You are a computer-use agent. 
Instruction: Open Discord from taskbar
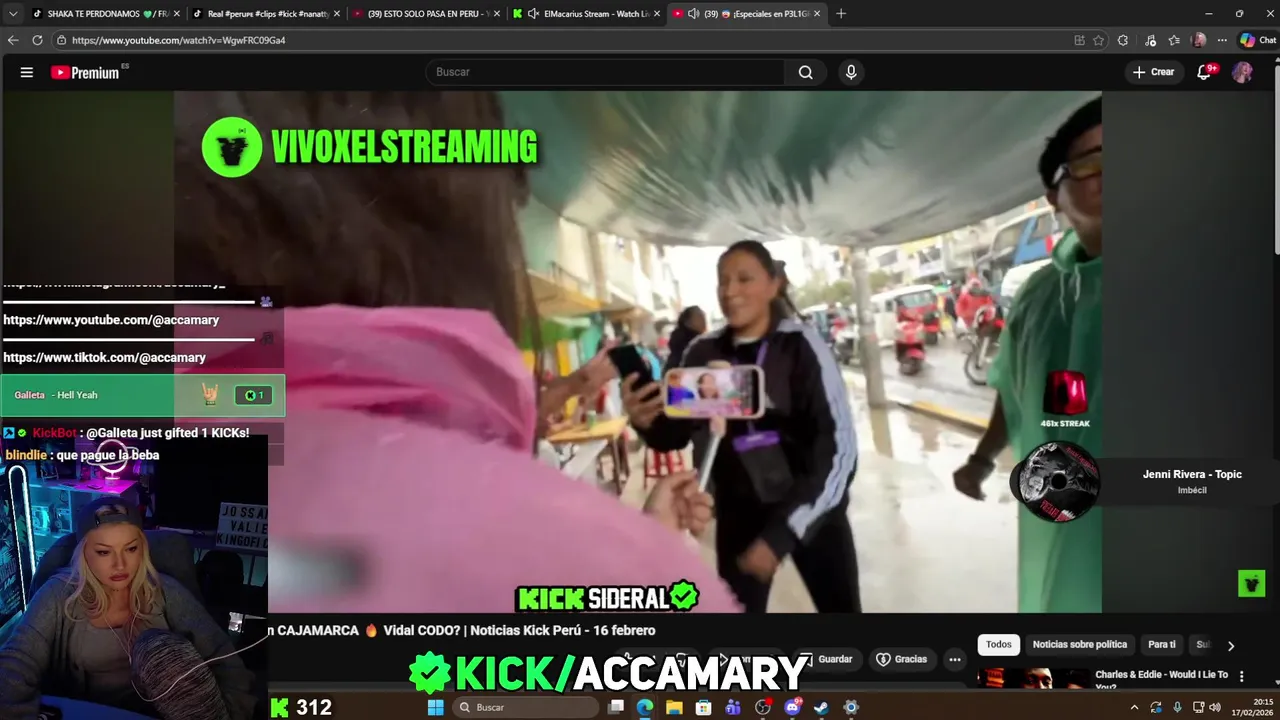pyautogui.click(x=792, y=707)
